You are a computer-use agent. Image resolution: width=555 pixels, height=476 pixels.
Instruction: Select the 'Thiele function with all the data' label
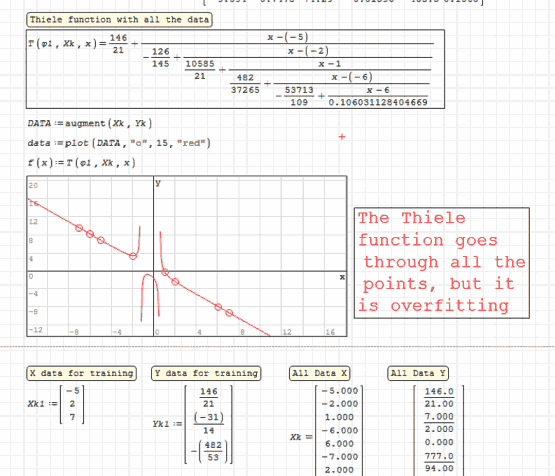pyautogui.click(x=119, y=19)
